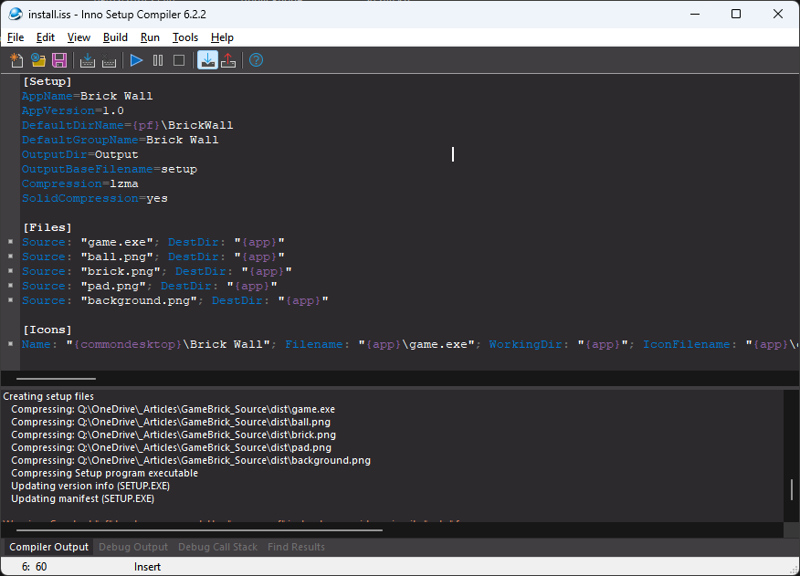The width and height of the screenshot is (800, 576).
Task: Open the Help menu
Action: 222,37
